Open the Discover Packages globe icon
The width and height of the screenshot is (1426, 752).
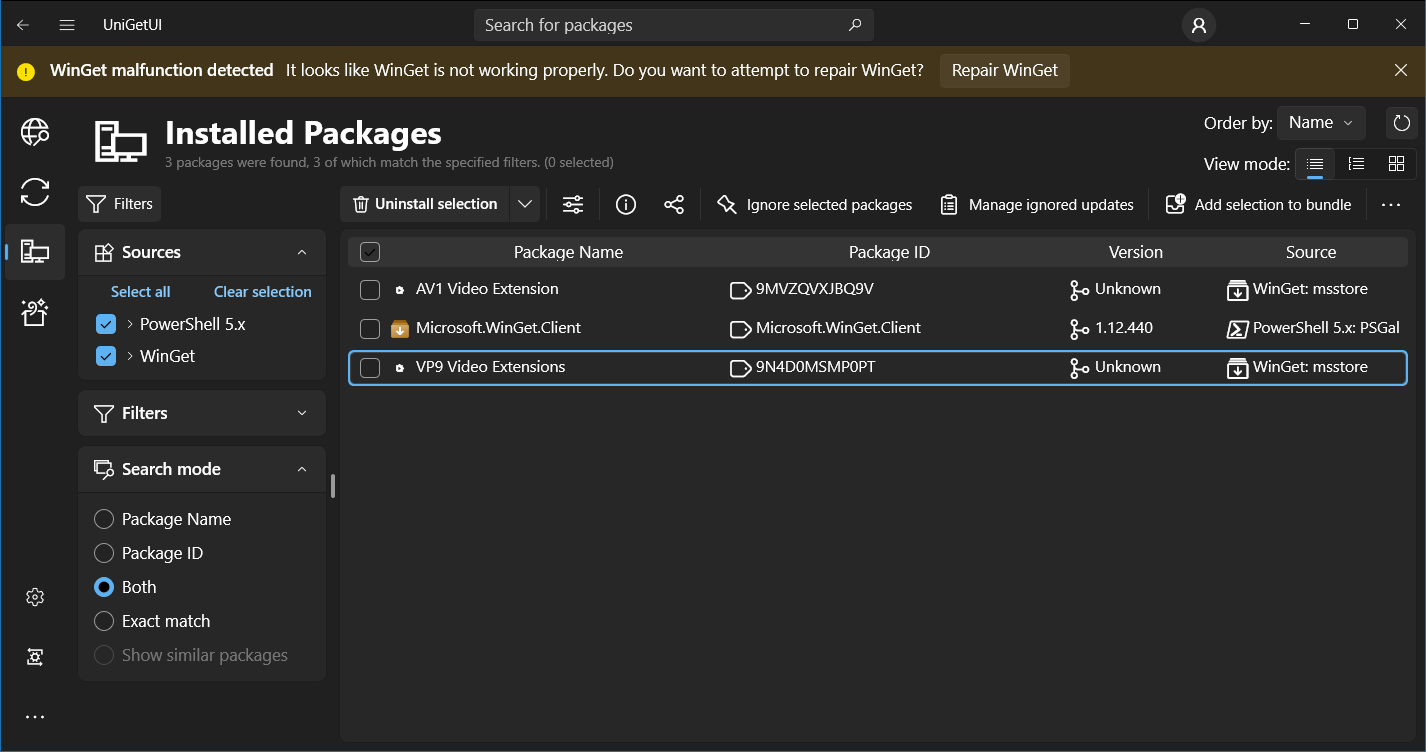point(35,132)
